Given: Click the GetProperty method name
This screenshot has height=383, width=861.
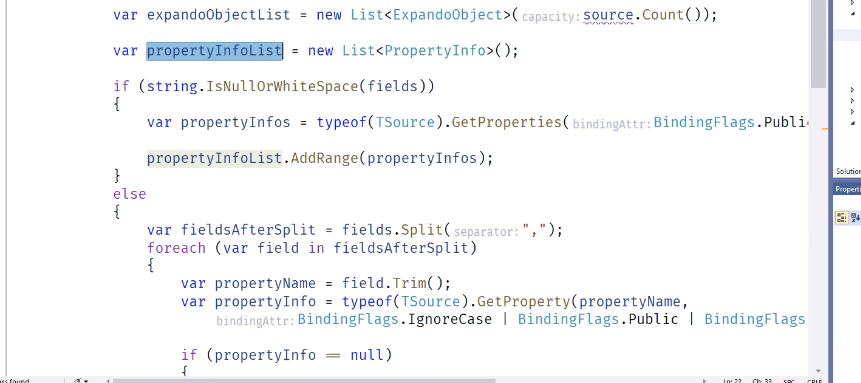Looking at the screenshot, I should tap(523, 302).
